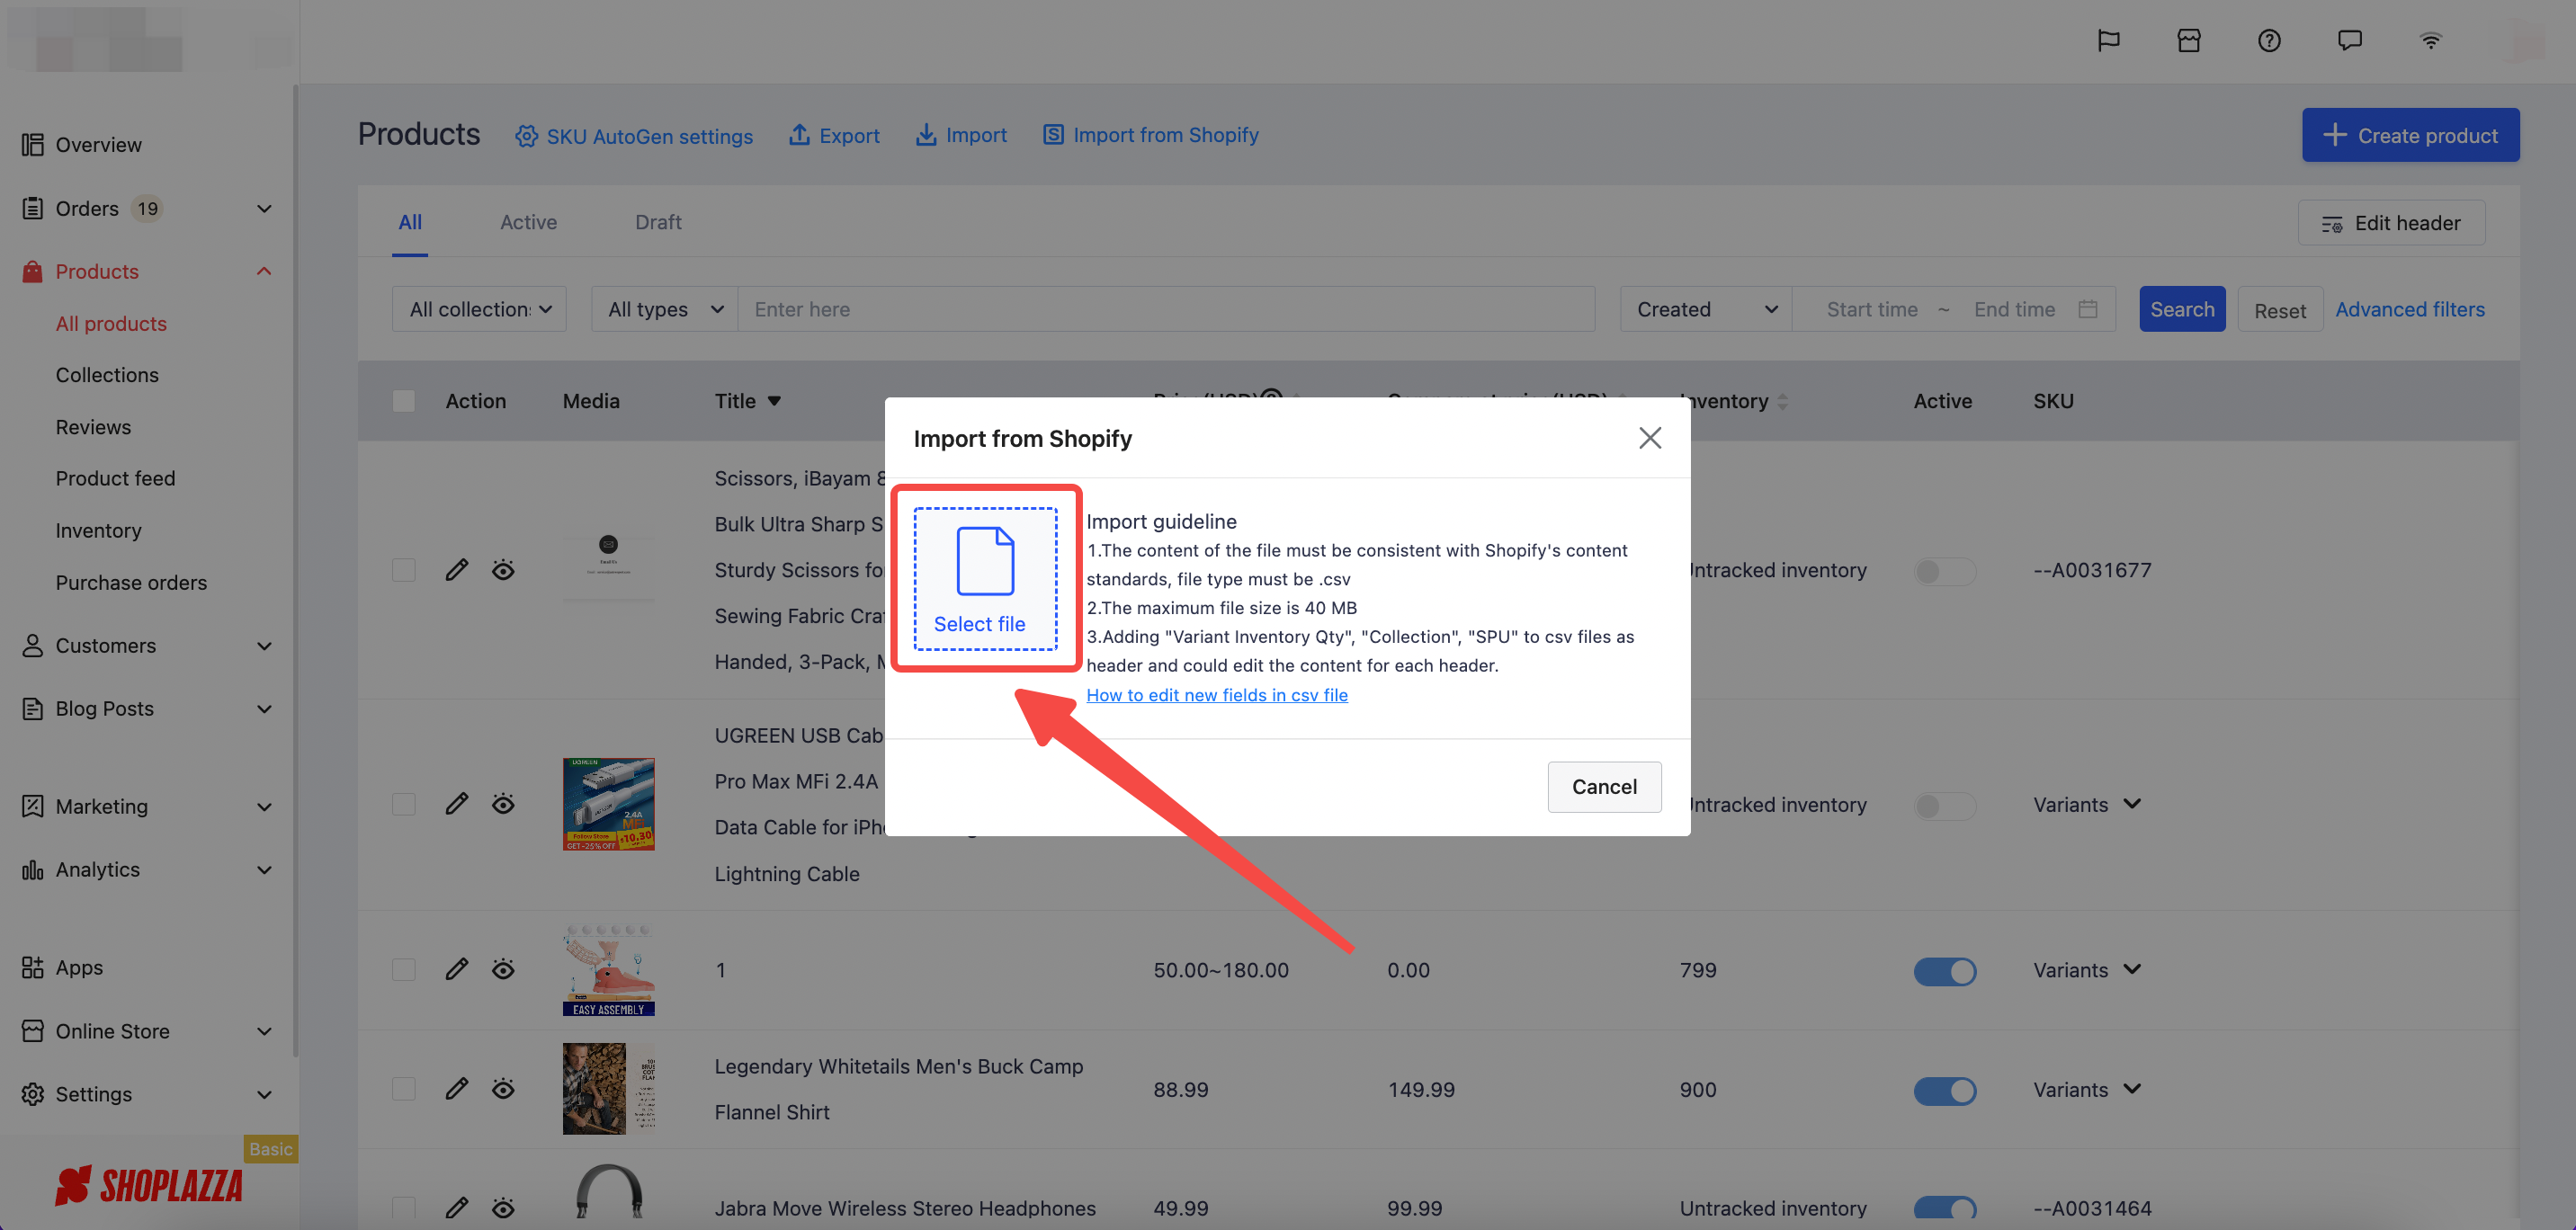Click the Apps sidebar item
The height and width of the screenshot is (1230, 2576).
coord(79,968)
